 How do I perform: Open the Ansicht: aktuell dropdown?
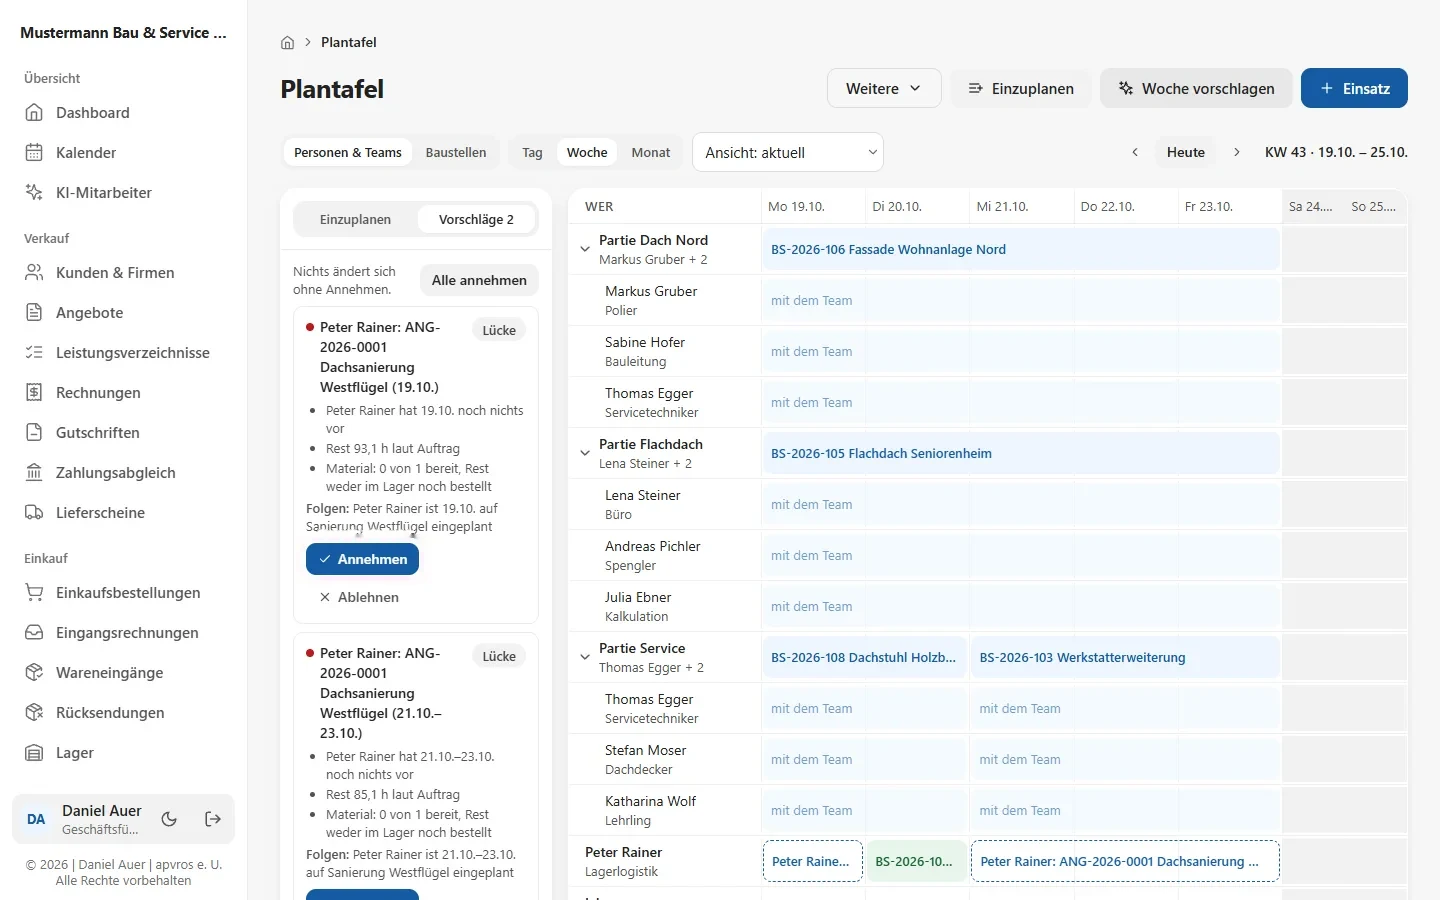click(788, 152)
